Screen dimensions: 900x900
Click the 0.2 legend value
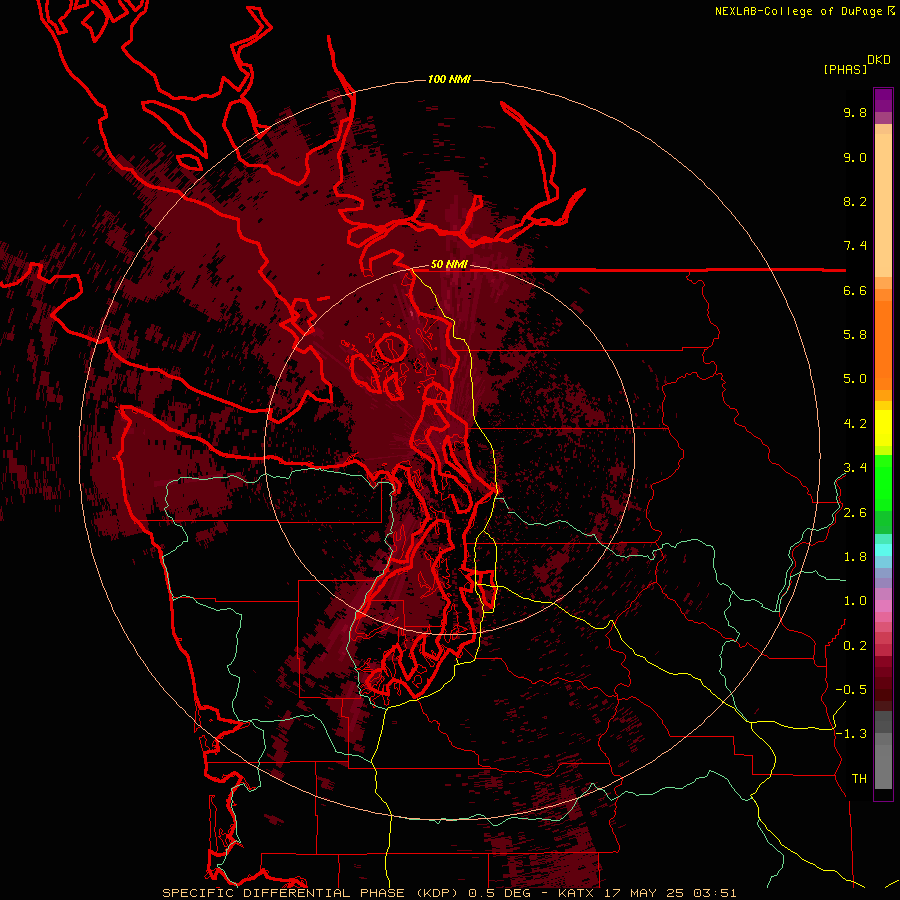[x=855, y=646]
